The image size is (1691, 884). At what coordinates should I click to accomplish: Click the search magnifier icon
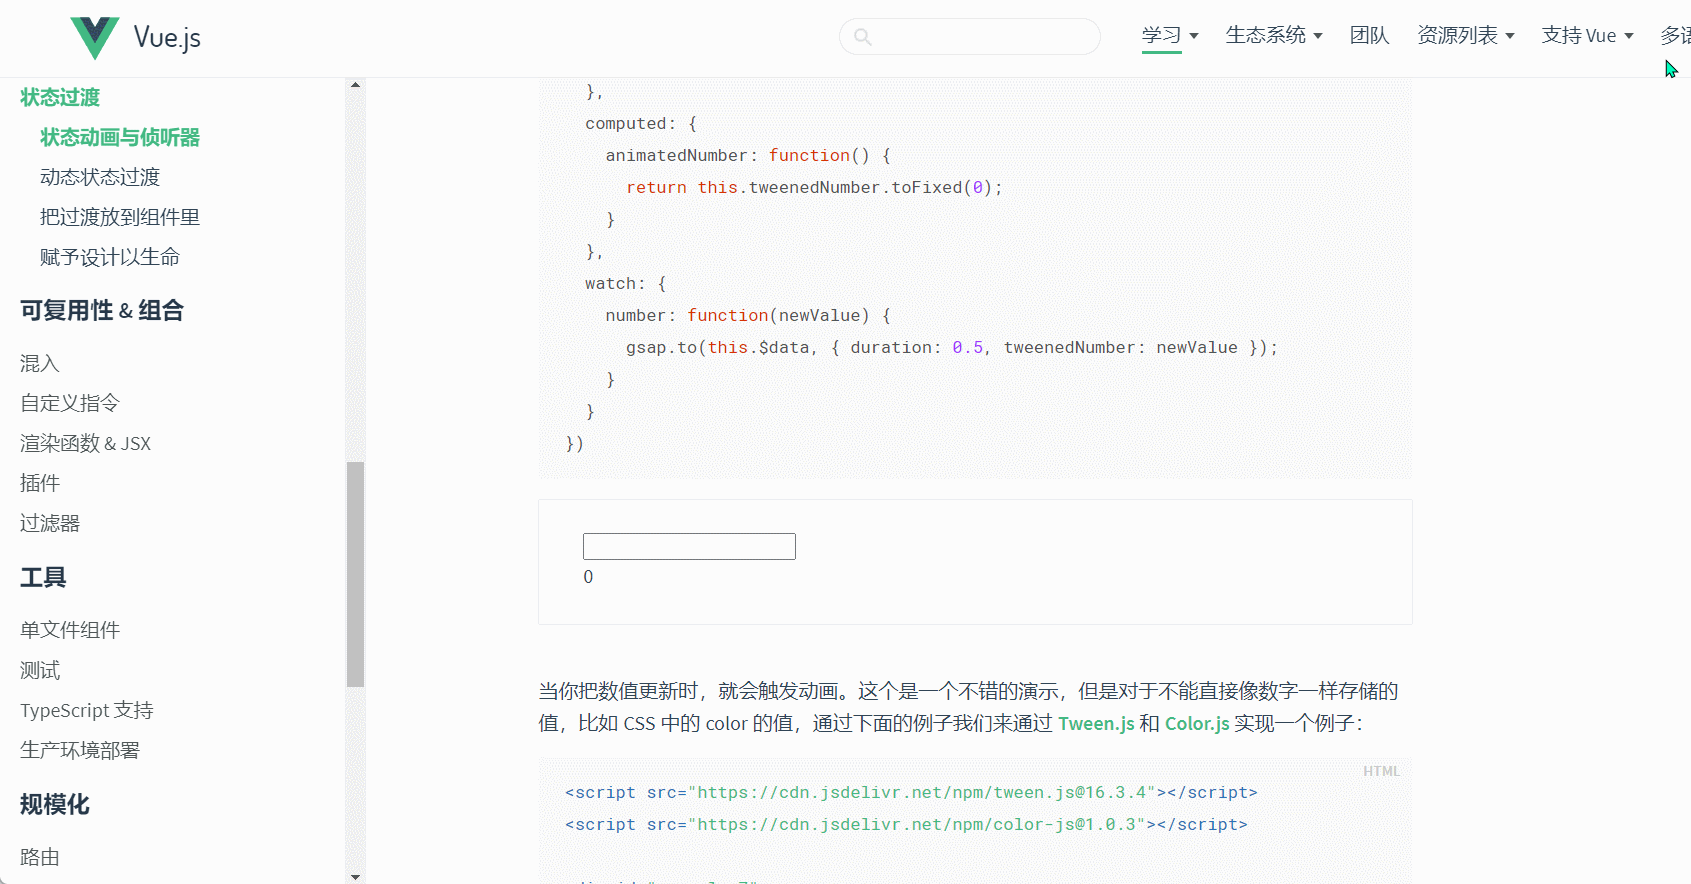point(863,37)
